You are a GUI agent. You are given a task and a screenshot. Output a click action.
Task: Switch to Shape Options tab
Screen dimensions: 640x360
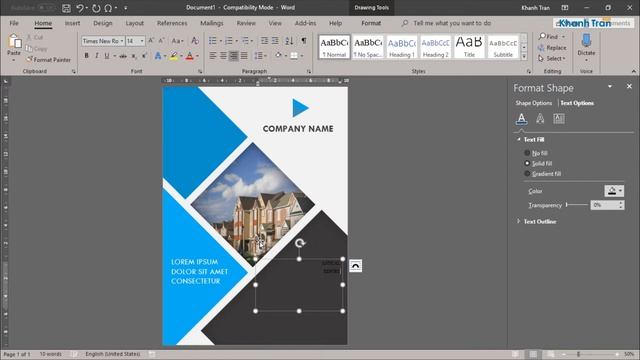point(533,103)
